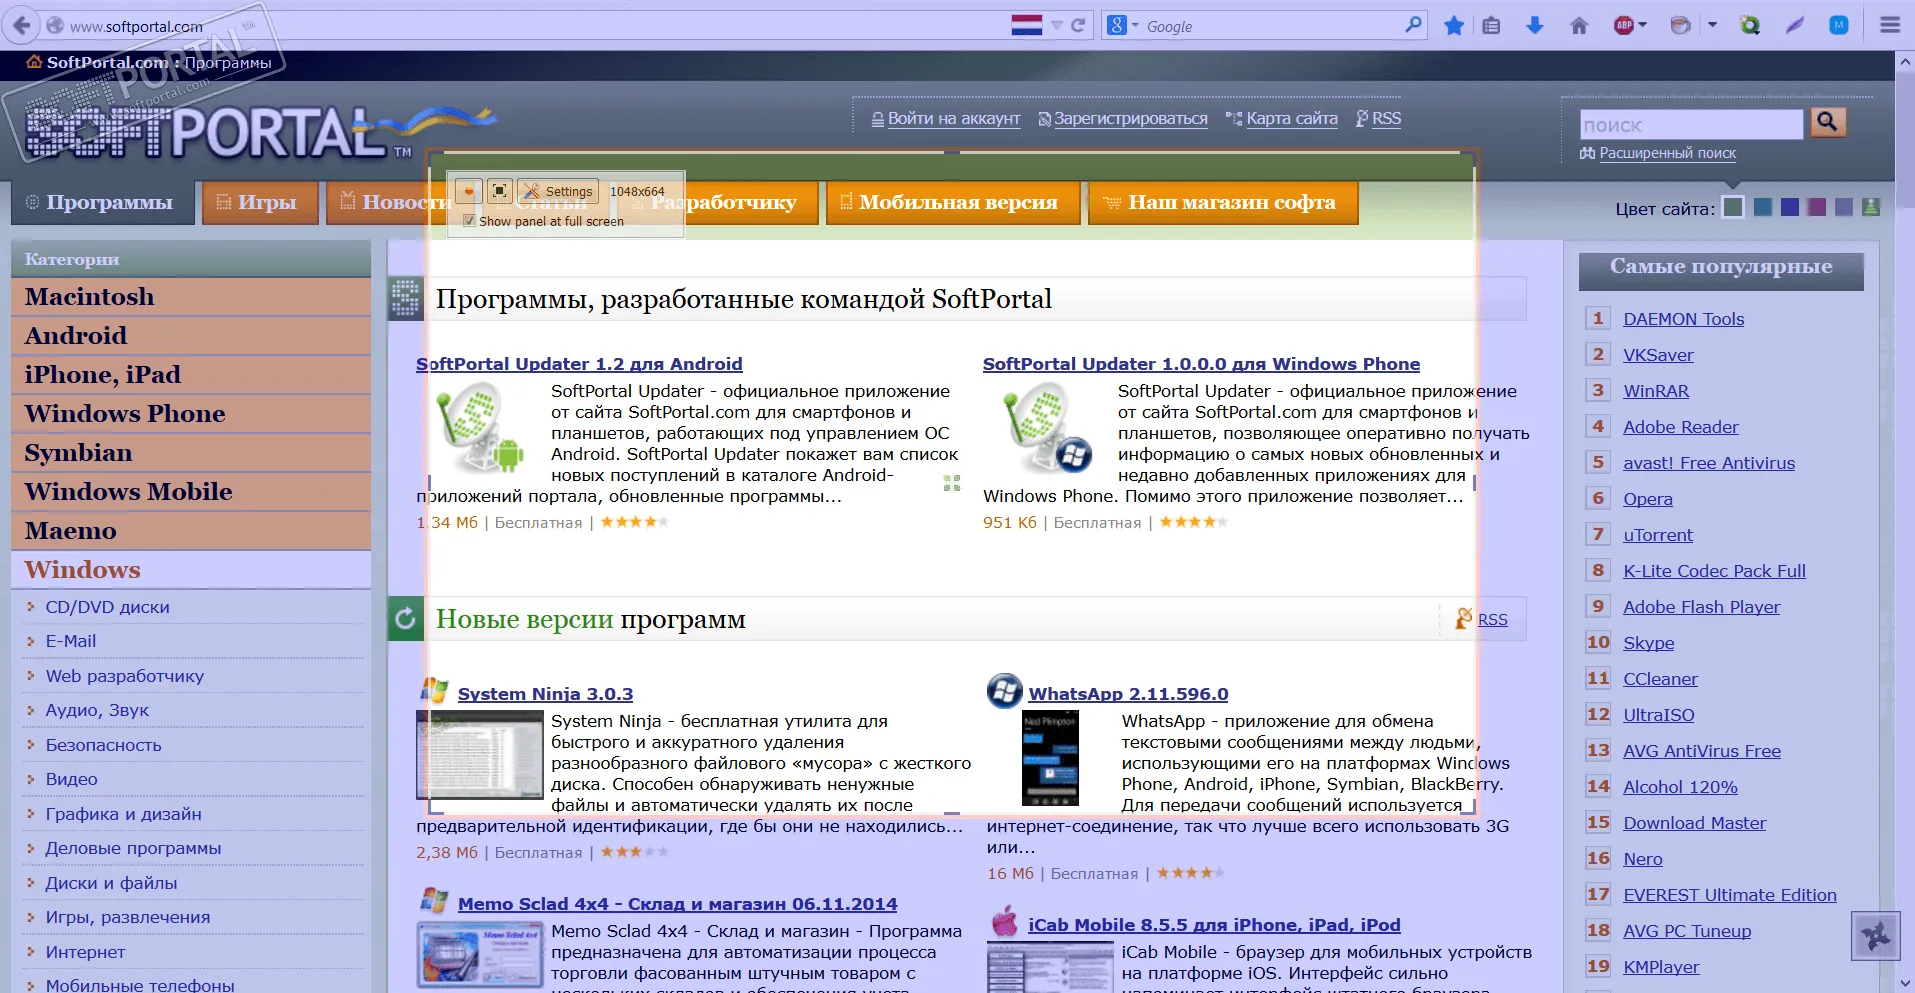This screenshot has width=1915, height=993.
Task: Open the Программы tab
Action: [x=103, y=203]
